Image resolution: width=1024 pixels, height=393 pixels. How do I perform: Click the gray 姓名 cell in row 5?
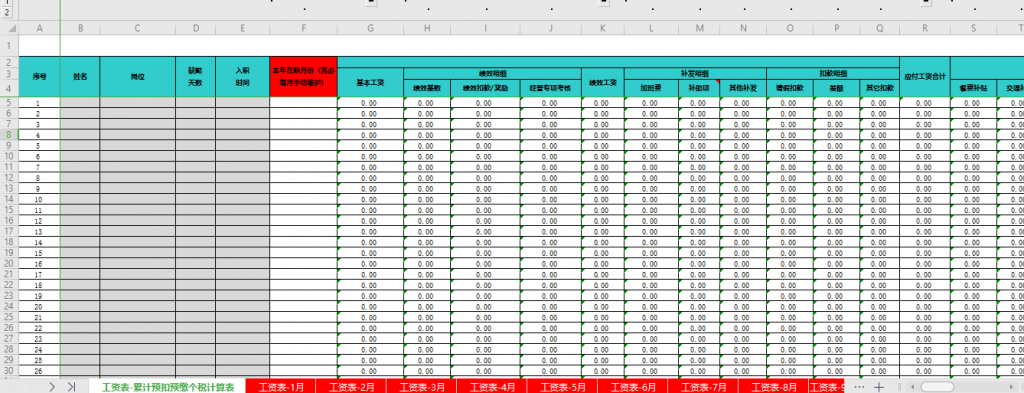tap(80, 103)
